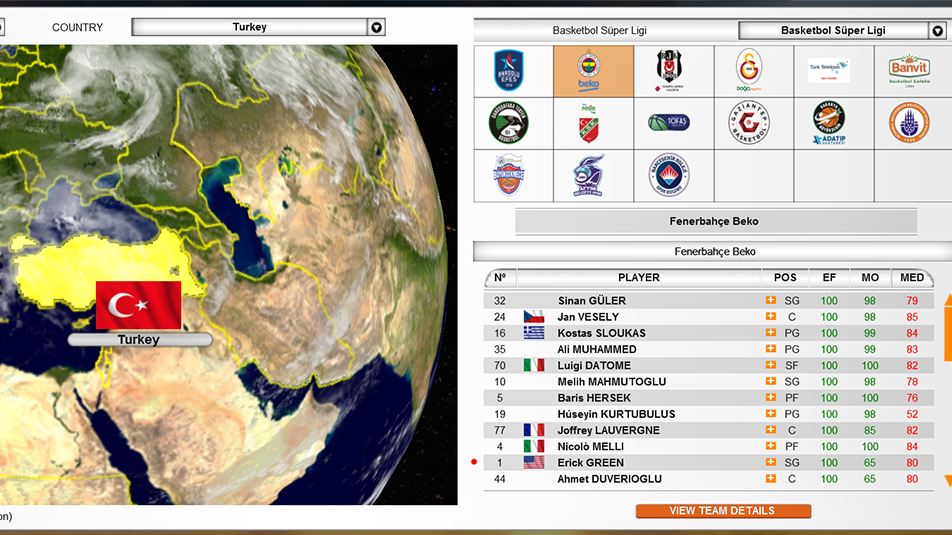Viewport: 952px width, 535px height.
Task: Click the orange roster scrollbar thumb
Action: point(948,333)
